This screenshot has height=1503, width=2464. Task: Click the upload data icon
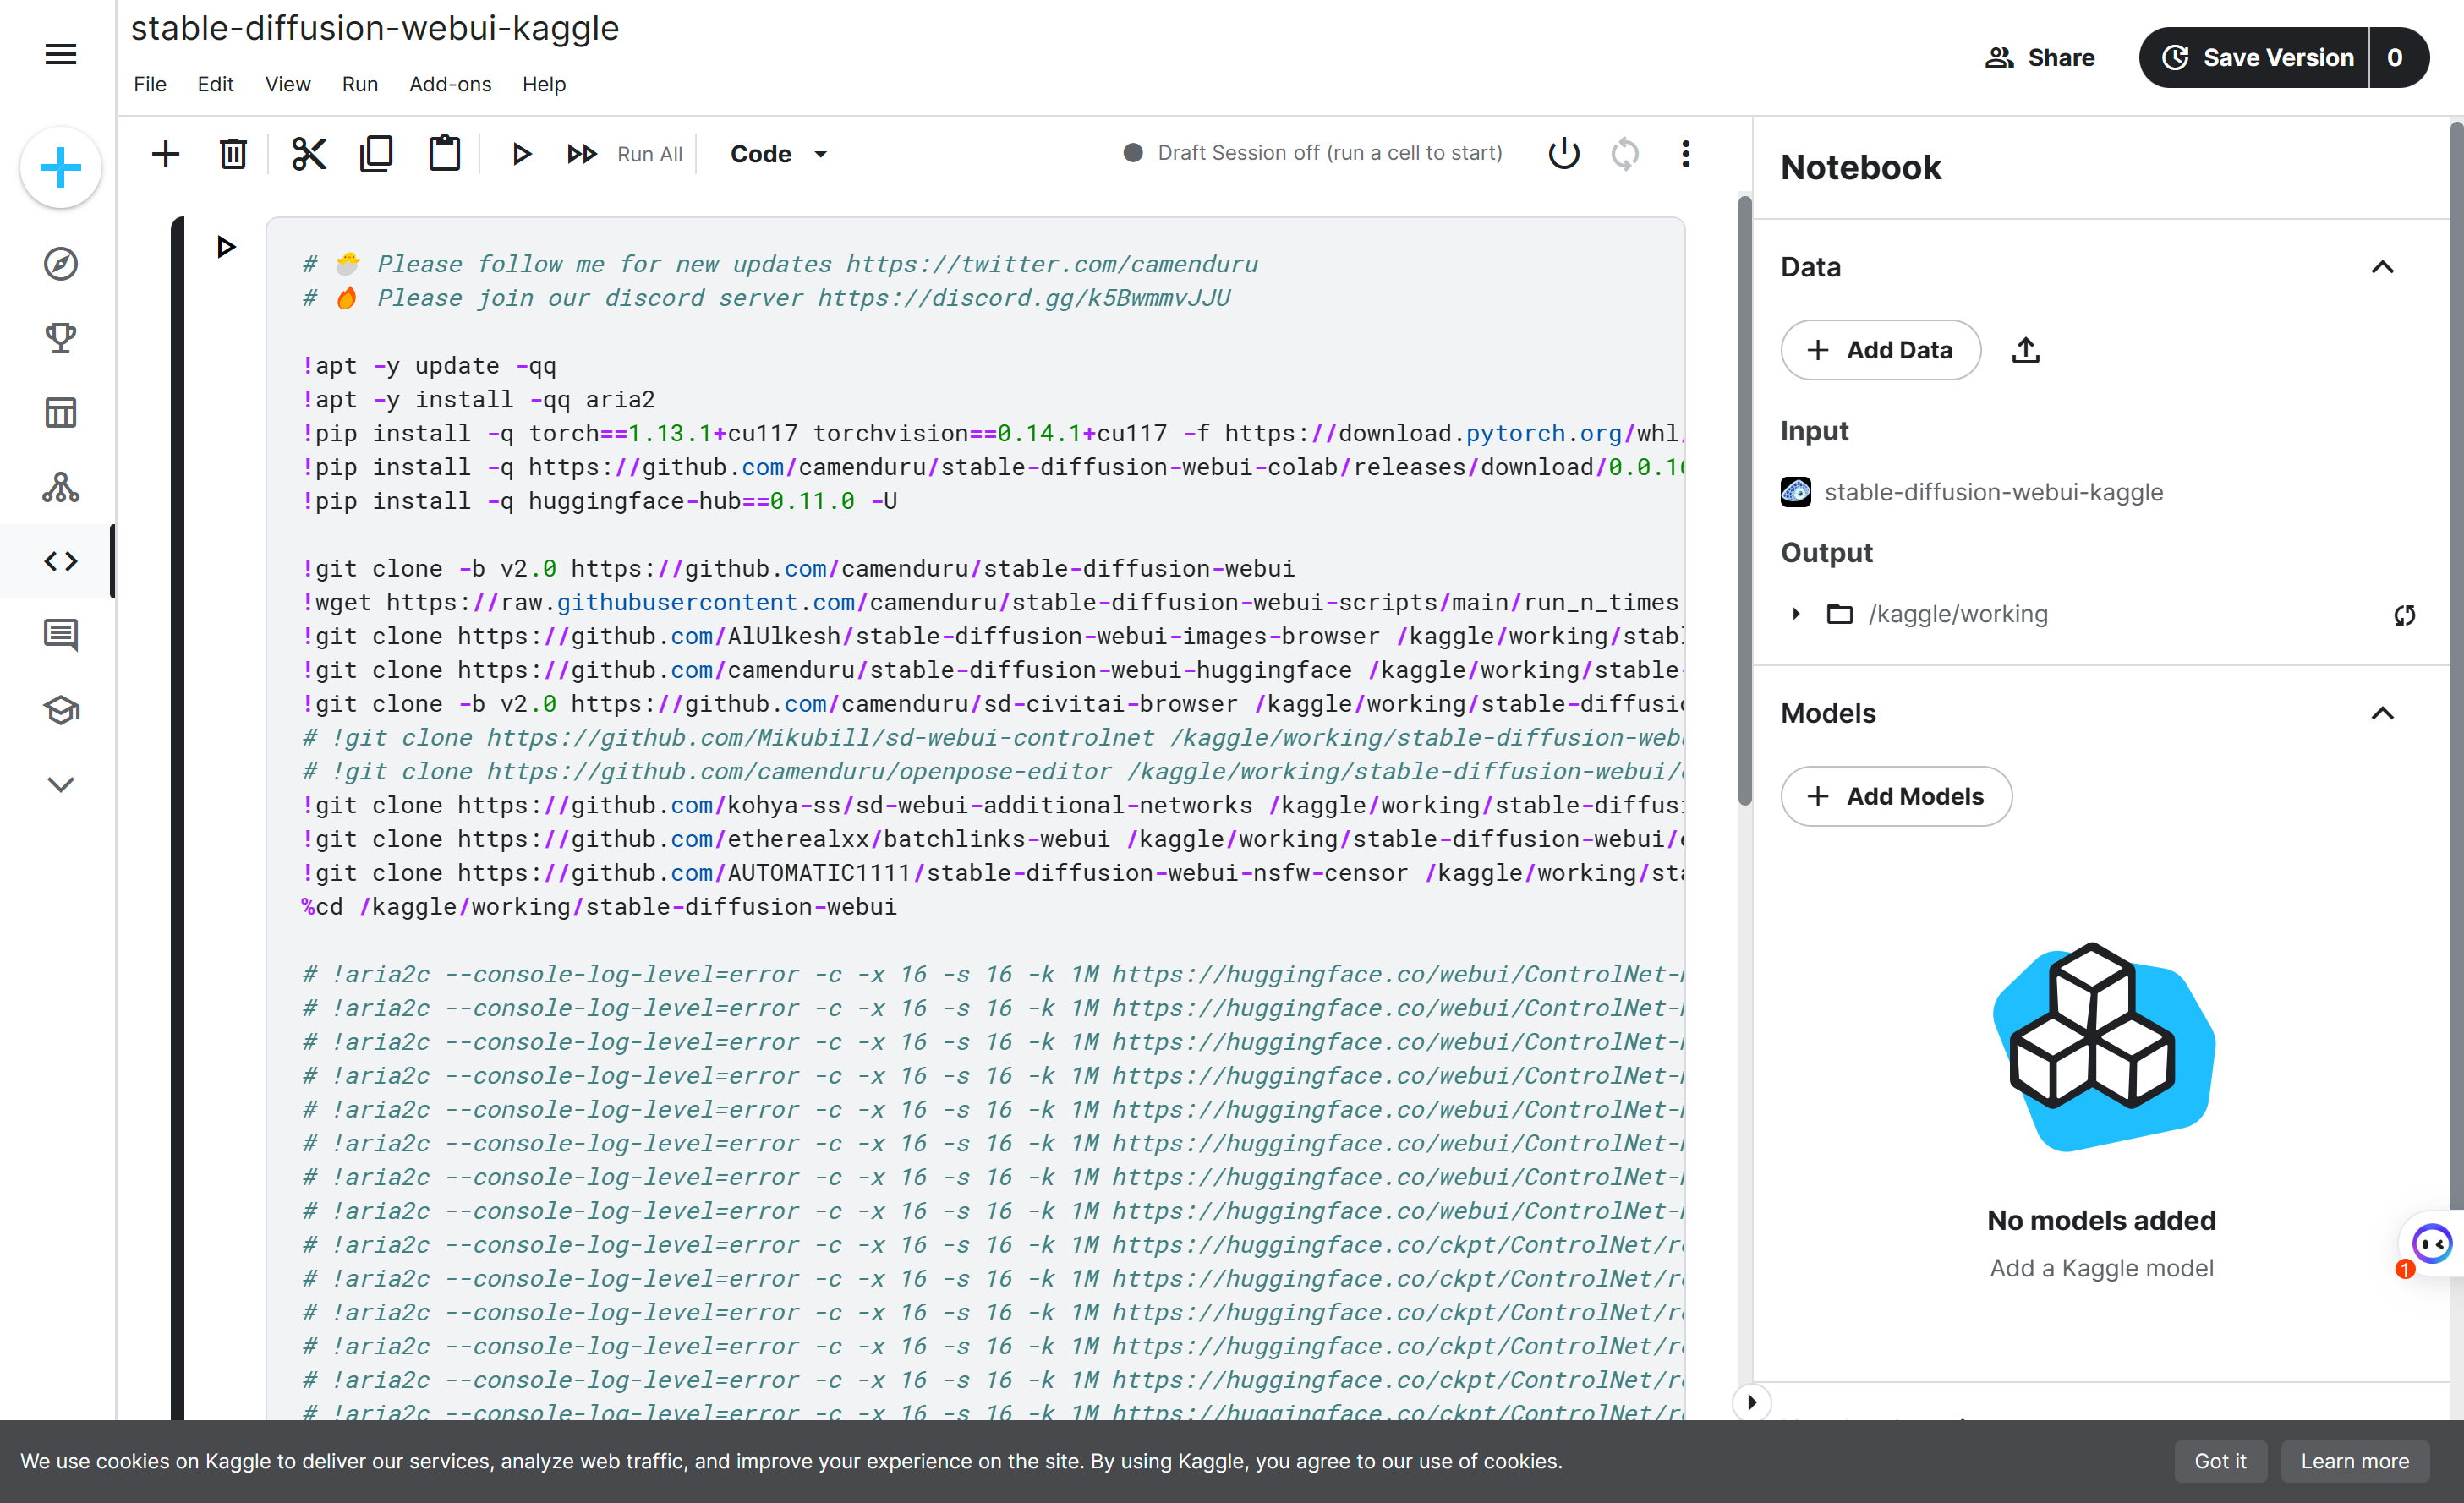[x=2026, y=350]
